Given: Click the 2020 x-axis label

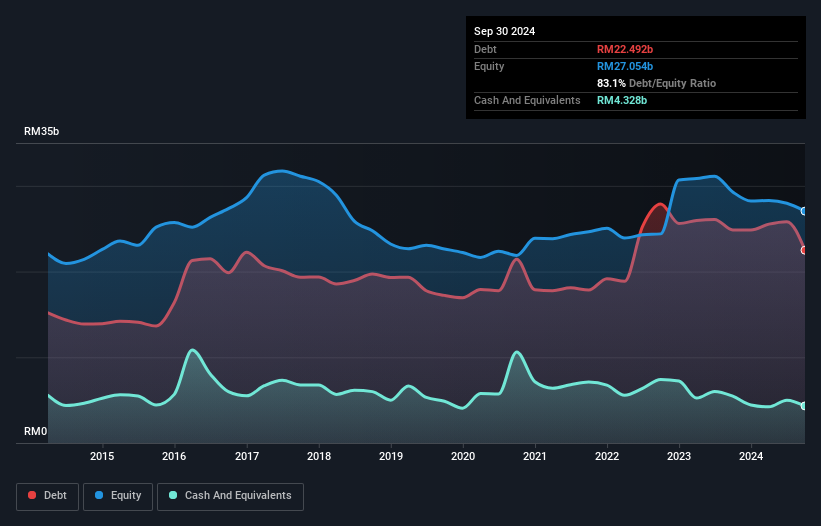Looking at the screenshot, I should [463, 456].
